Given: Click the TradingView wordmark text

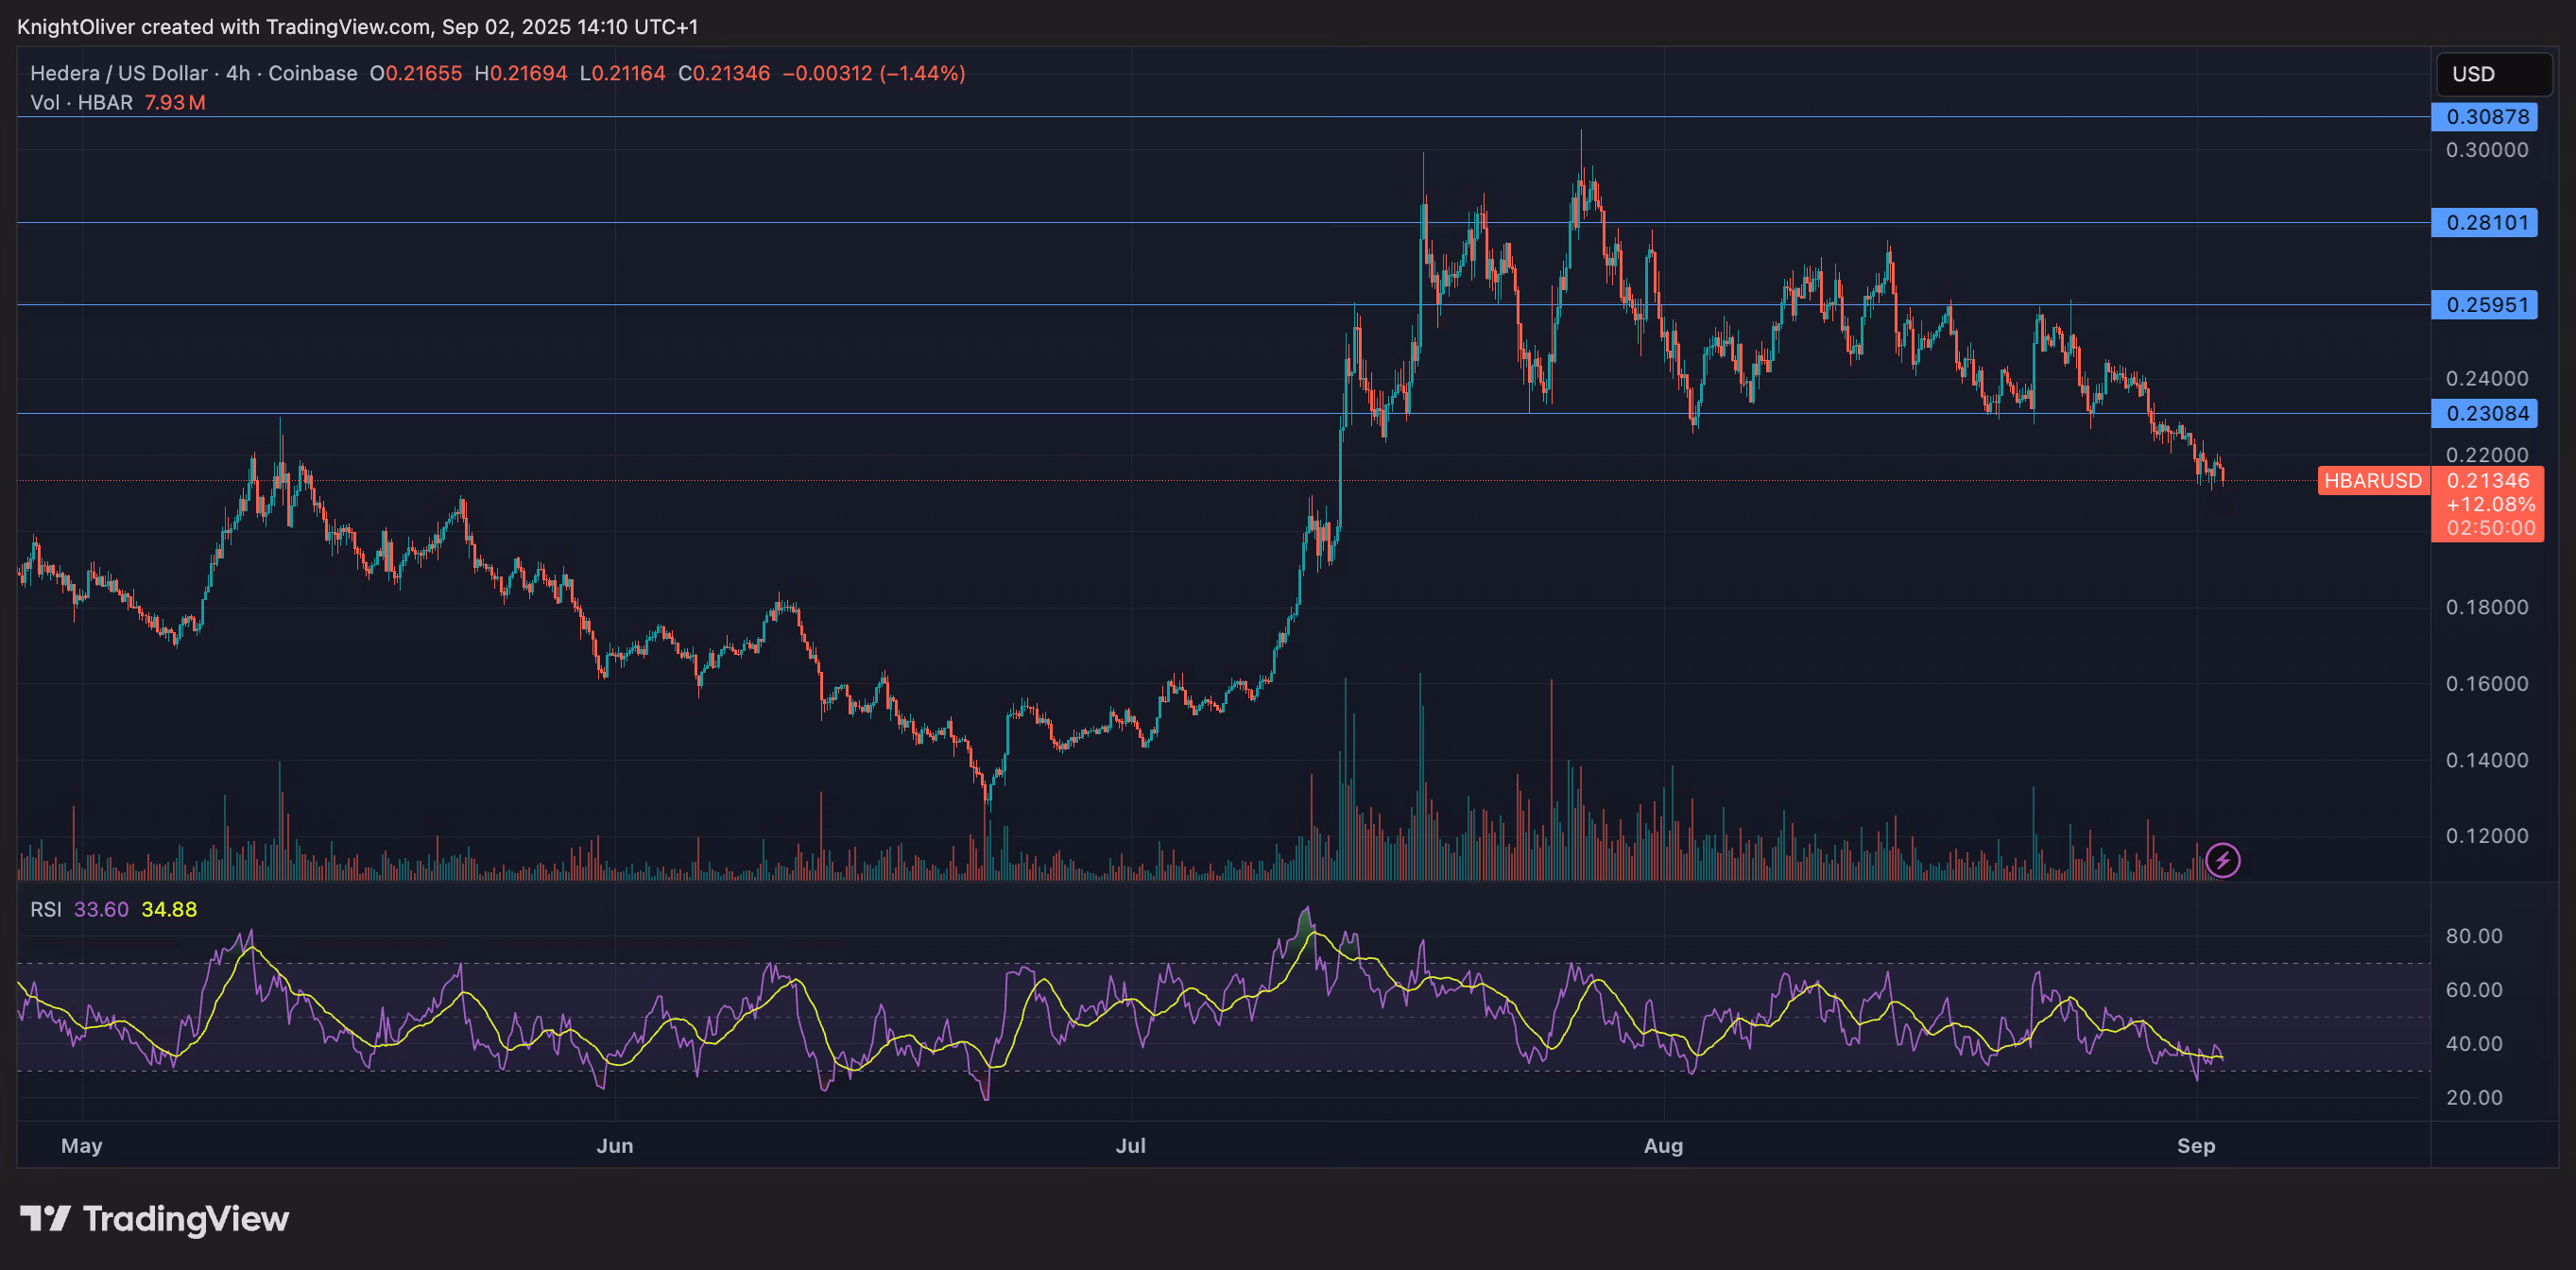Looking at the screenshot, I should tap(185, 1218).
